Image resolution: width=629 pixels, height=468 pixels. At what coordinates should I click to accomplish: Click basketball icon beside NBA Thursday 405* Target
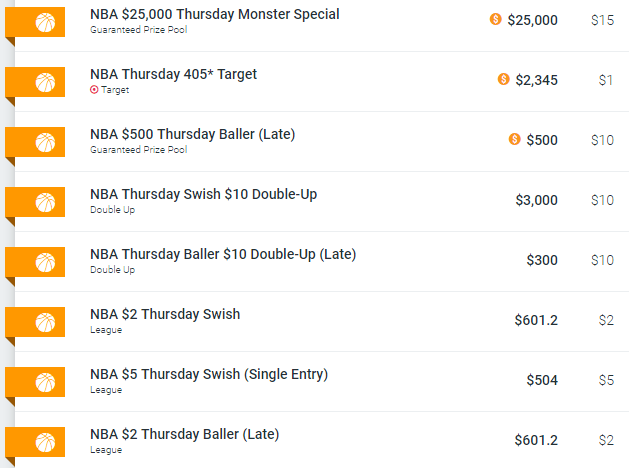[45, 81]
